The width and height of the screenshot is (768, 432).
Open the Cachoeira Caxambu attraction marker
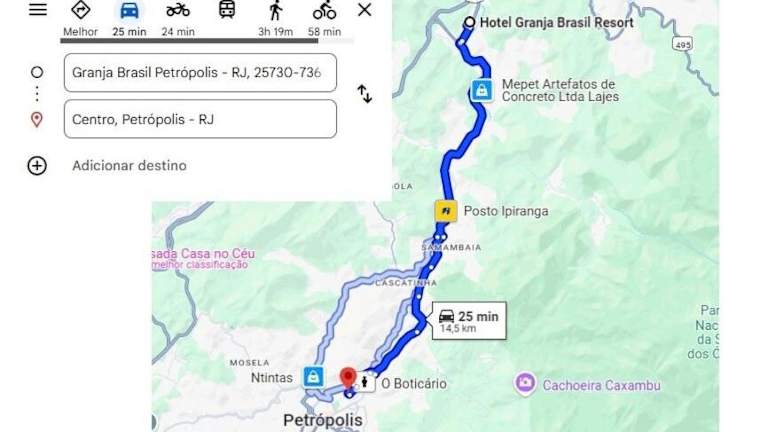tap(525, 384)
